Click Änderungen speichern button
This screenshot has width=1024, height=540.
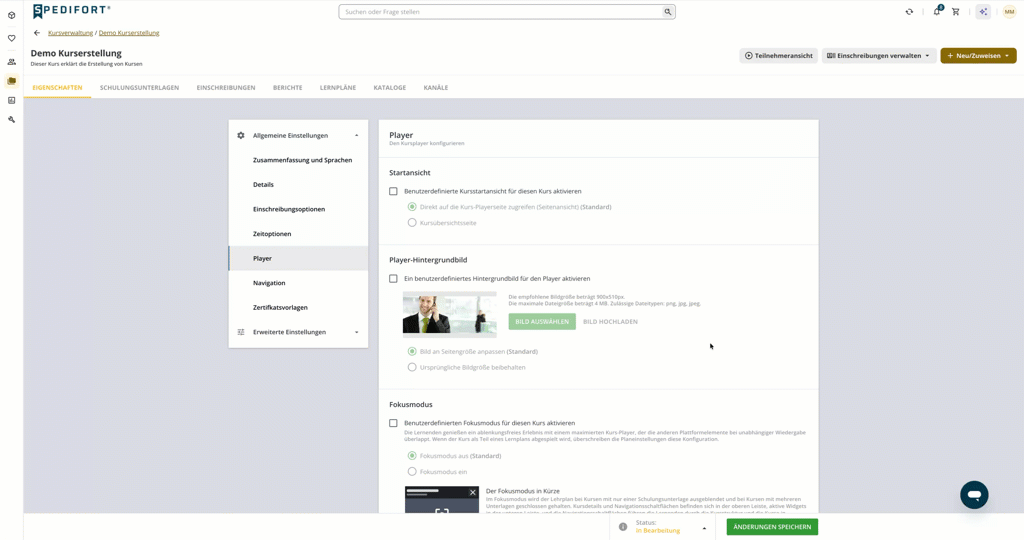point(772,527)
